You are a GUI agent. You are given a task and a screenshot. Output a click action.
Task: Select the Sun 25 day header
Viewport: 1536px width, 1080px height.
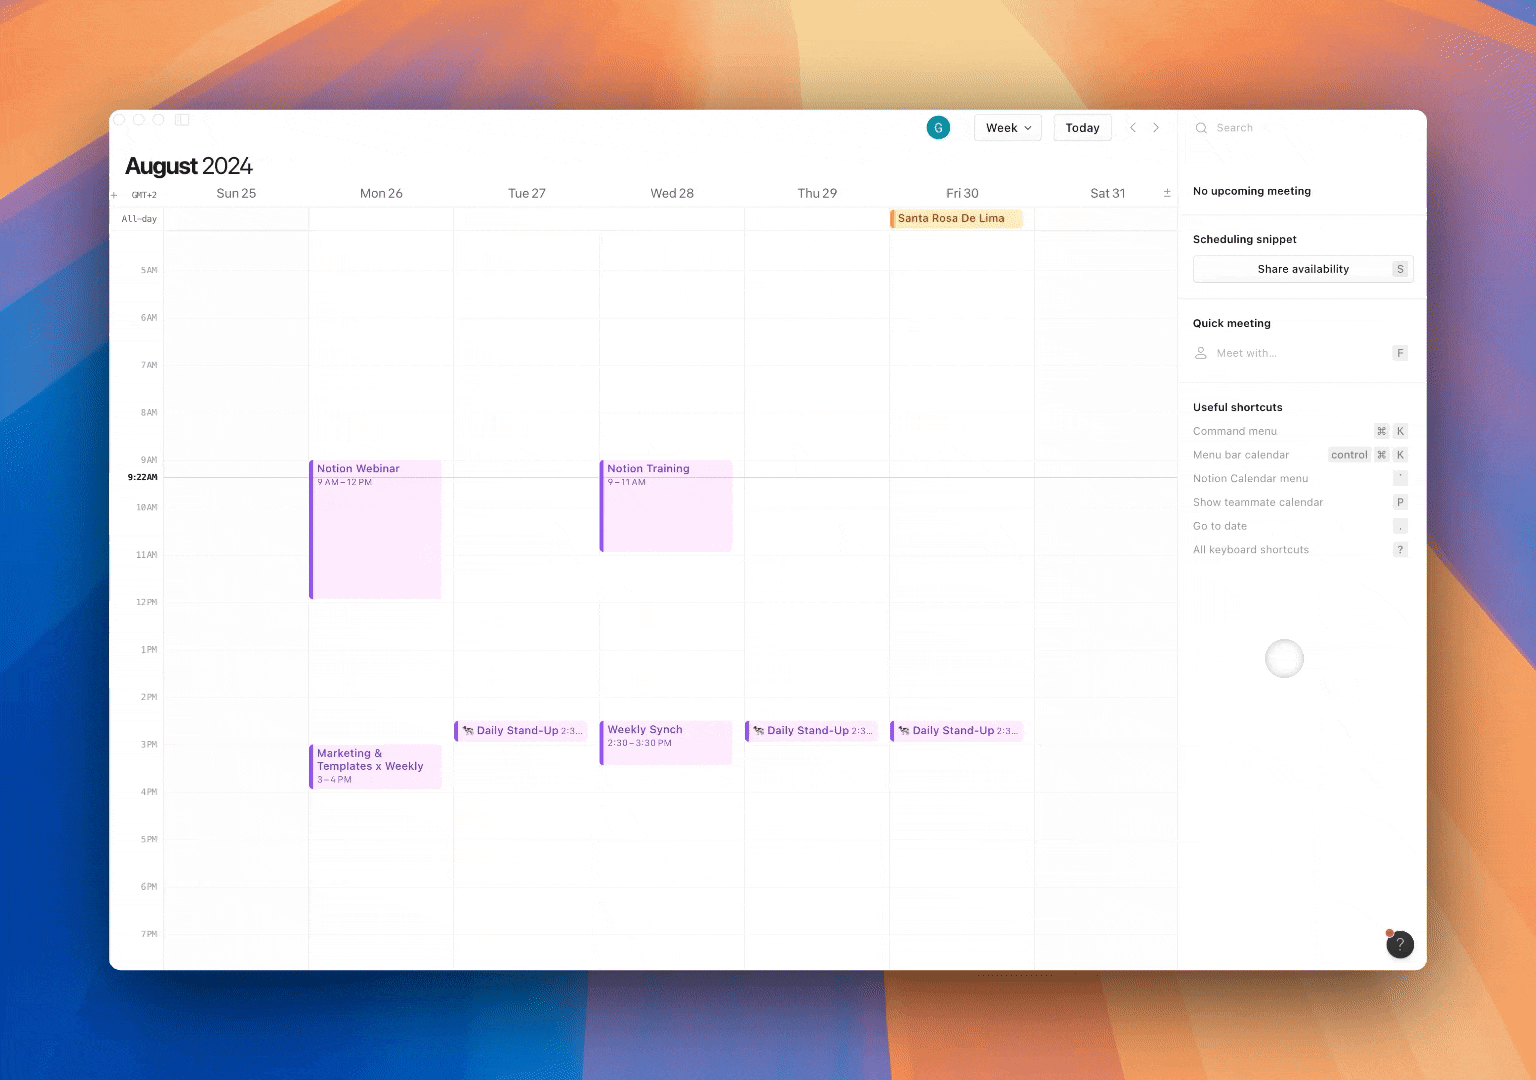[x=236, y=193]
